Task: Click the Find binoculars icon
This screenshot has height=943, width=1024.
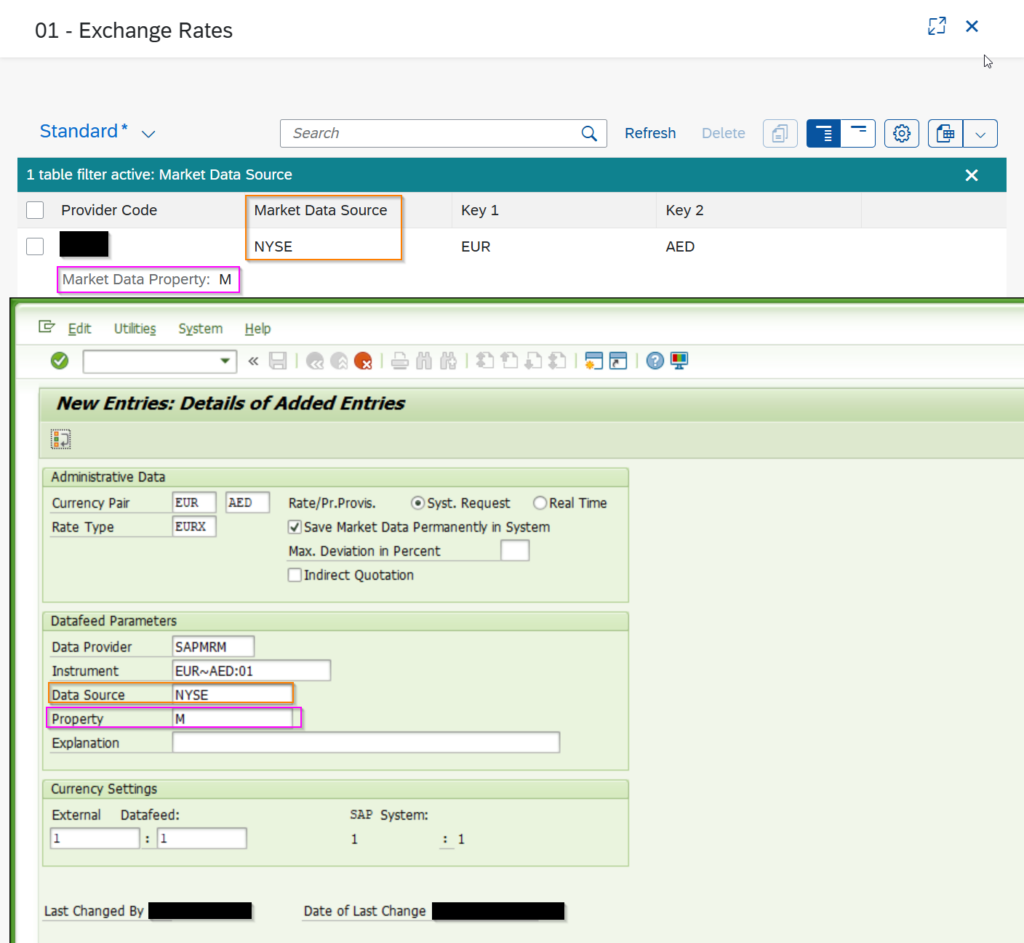Action: [x=424, y=360]
